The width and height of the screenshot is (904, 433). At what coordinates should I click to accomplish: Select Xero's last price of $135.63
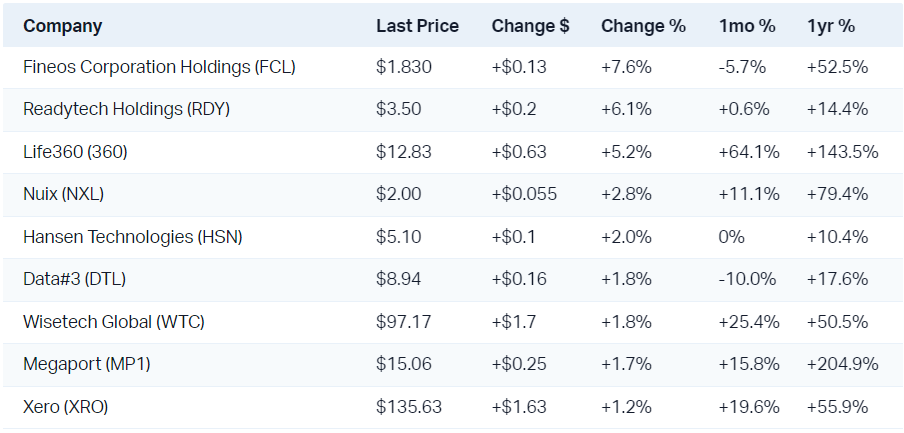pyautogui.click(x=409, y=407)
